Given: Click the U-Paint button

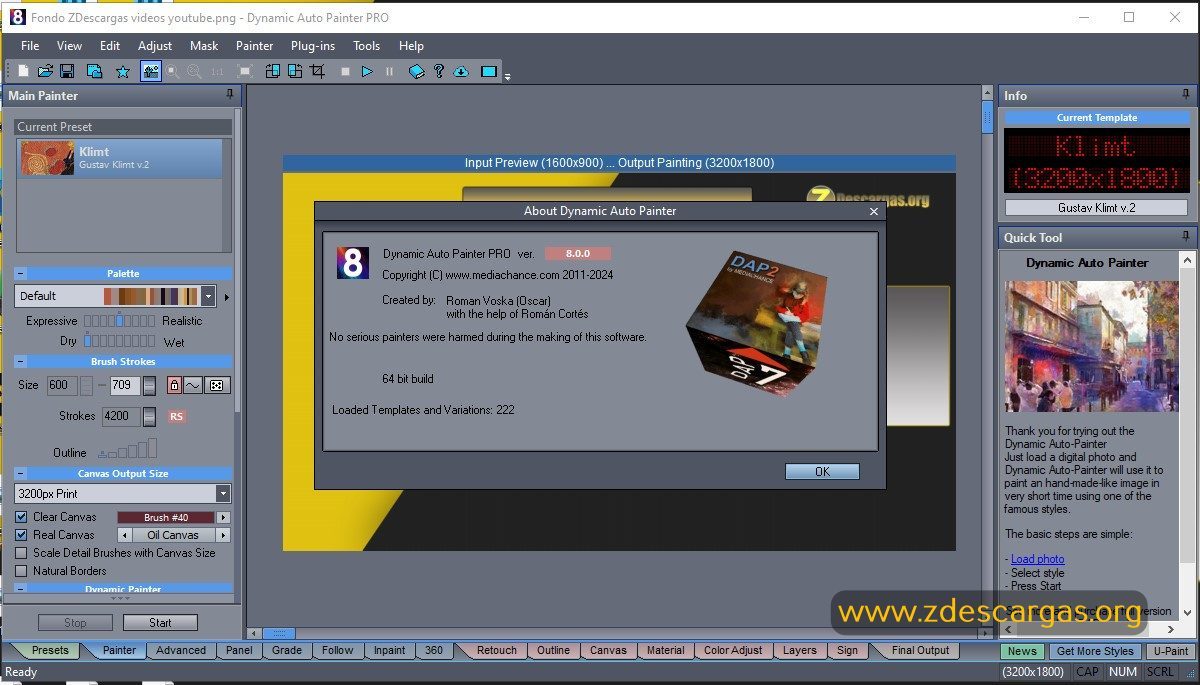Looking at the screenshot, I should (x=1170, y=651).
